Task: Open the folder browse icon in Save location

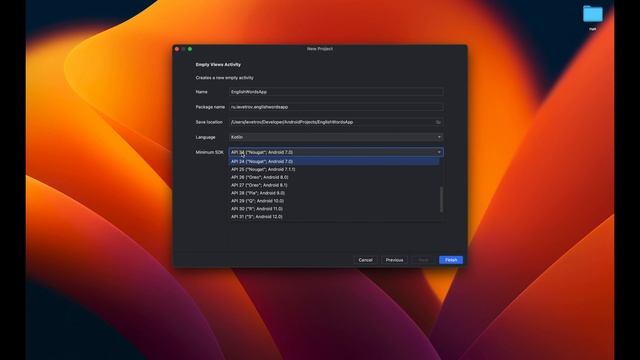Action: (438, 122)
